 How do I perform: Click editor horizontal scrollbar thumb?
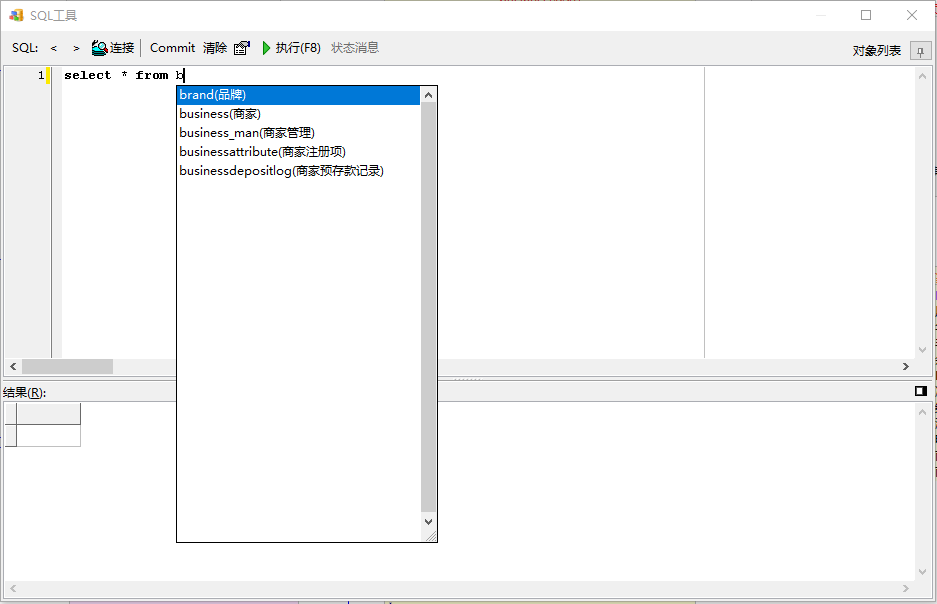point(68,366)
